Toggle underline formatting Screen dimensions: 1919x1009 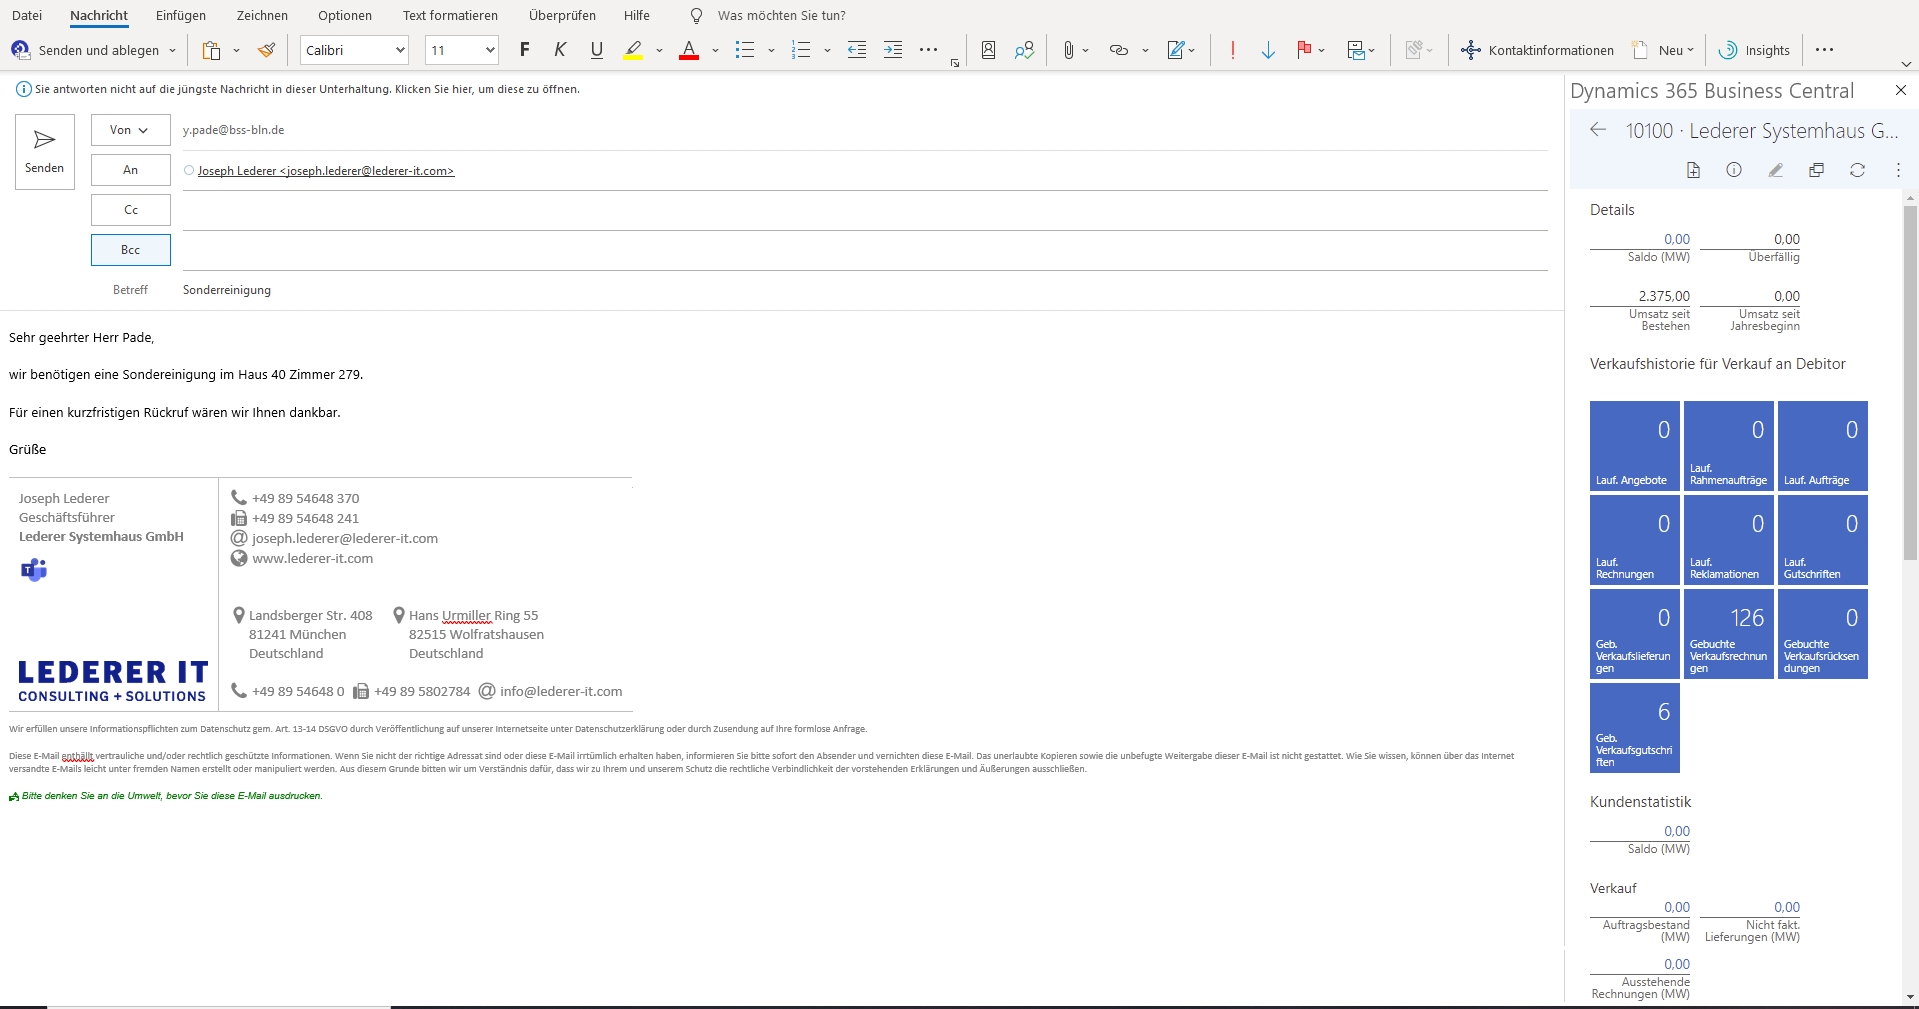(x=597, y=50)
